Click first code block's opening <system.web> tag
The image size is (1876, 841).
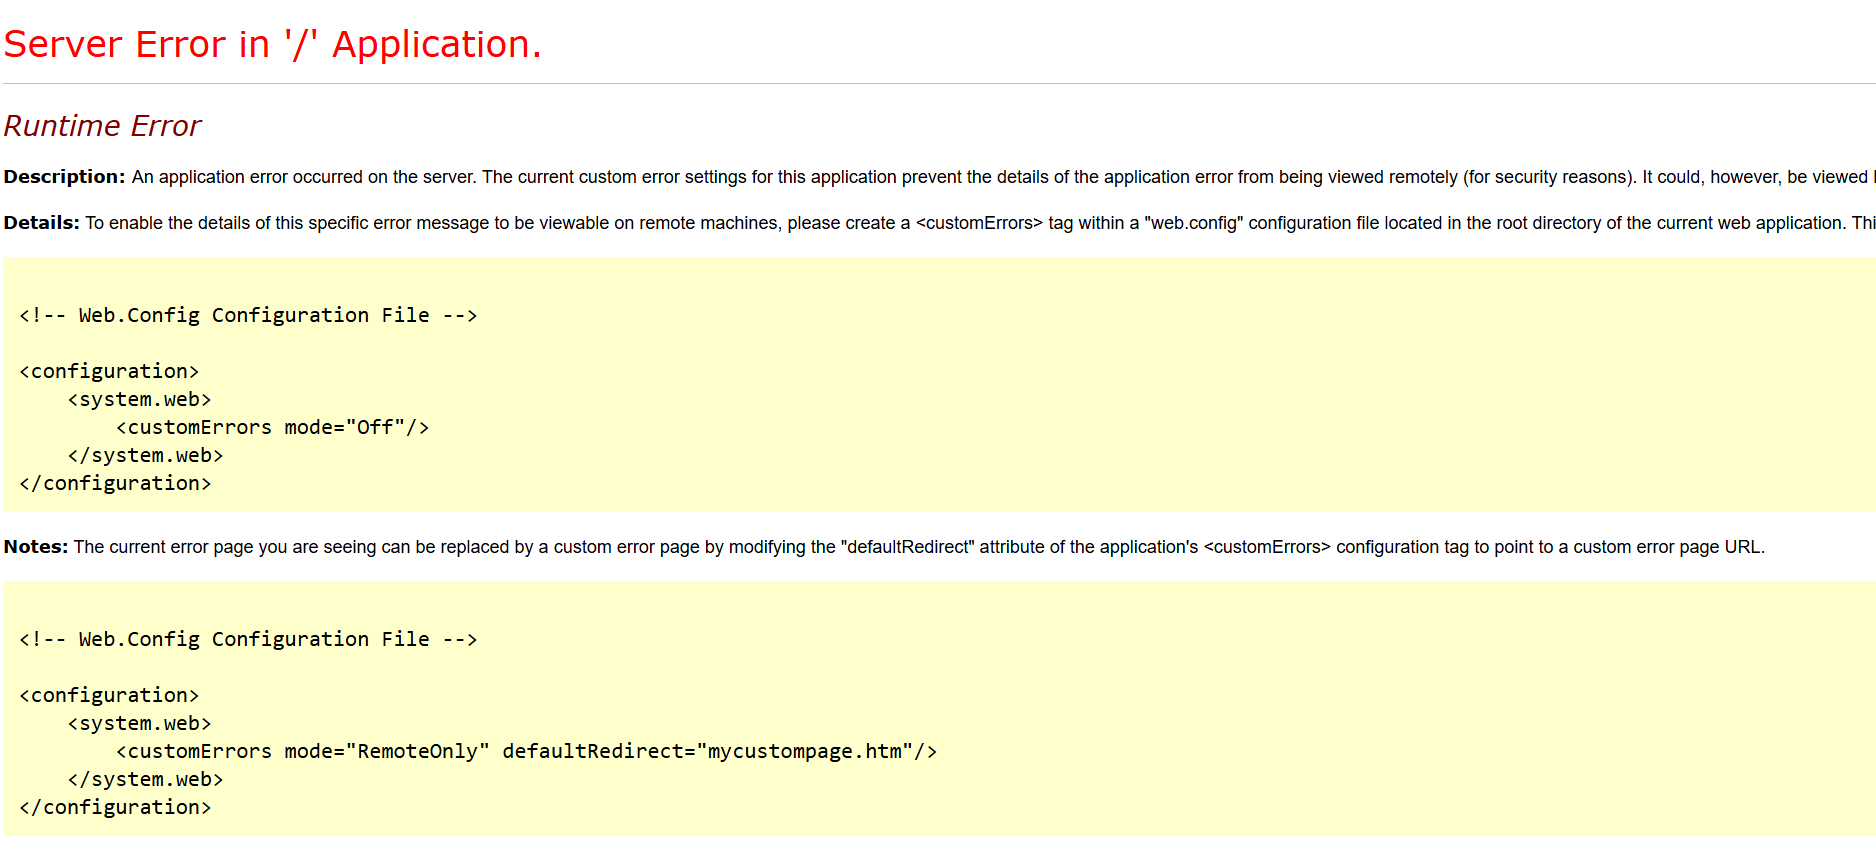[x=140, y=399]
